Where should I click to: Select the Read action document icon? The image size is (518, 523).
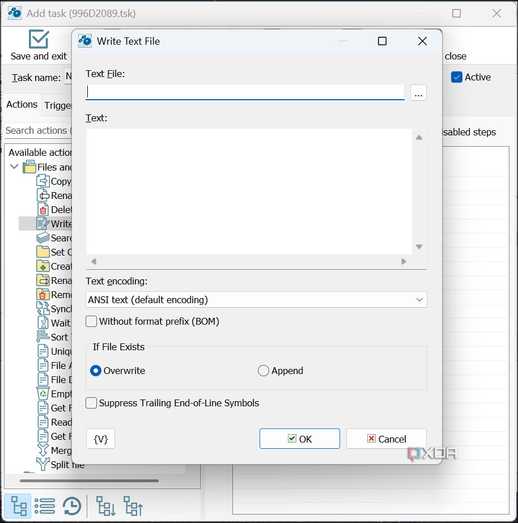pyautogui.click(x=43, y=422)
